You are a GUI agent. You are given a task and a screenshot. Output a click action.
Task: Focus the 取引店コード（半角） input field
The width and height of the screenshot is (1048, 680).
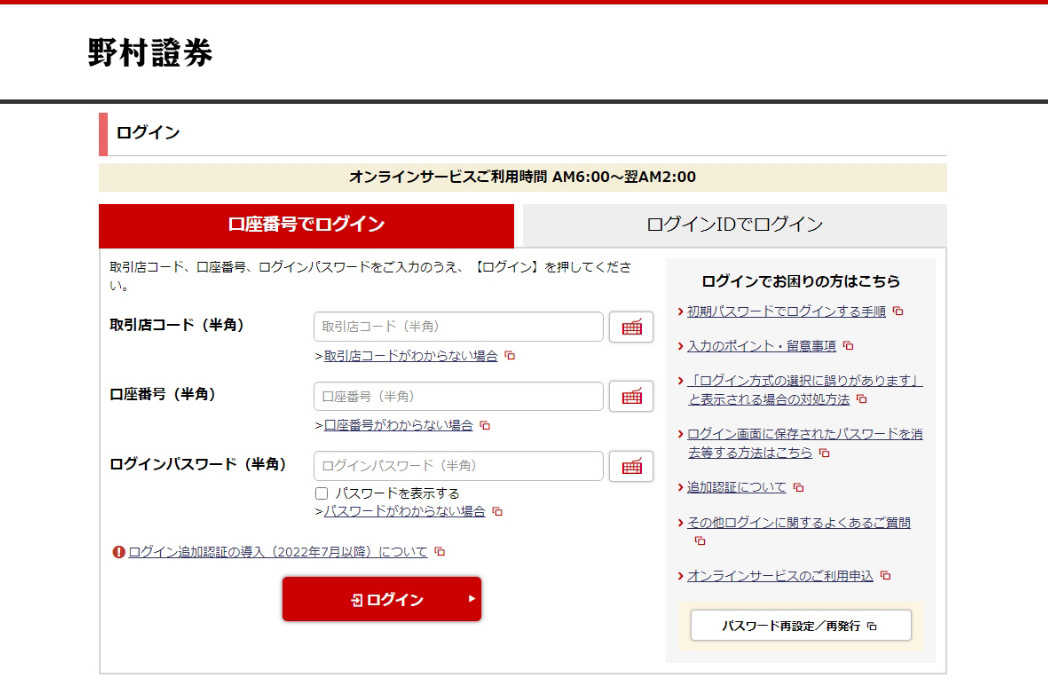pos(458,327)
